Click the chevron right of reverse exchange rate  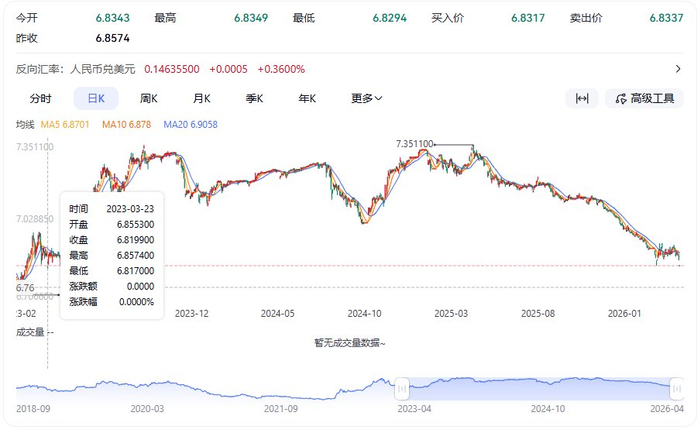(678, 69)
